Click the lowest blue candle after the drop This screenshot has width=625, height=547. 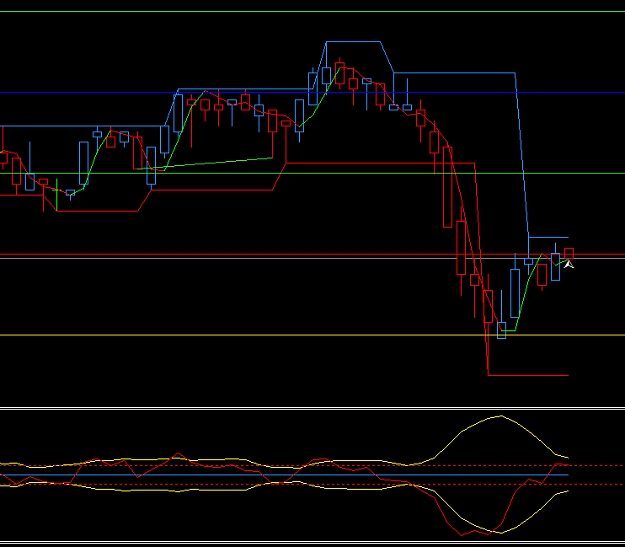(502, 331)
